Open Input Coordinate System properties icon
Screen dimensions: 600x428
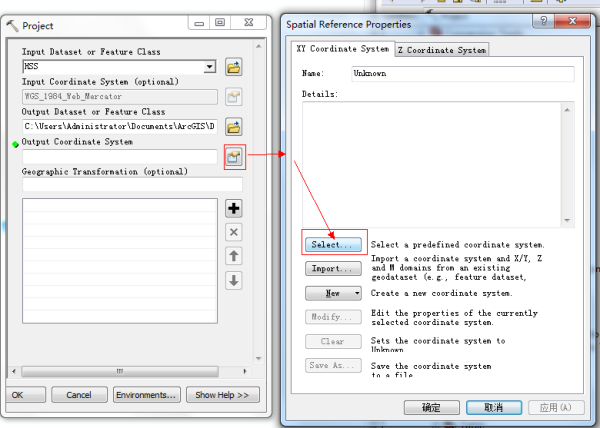click(234, 97)
